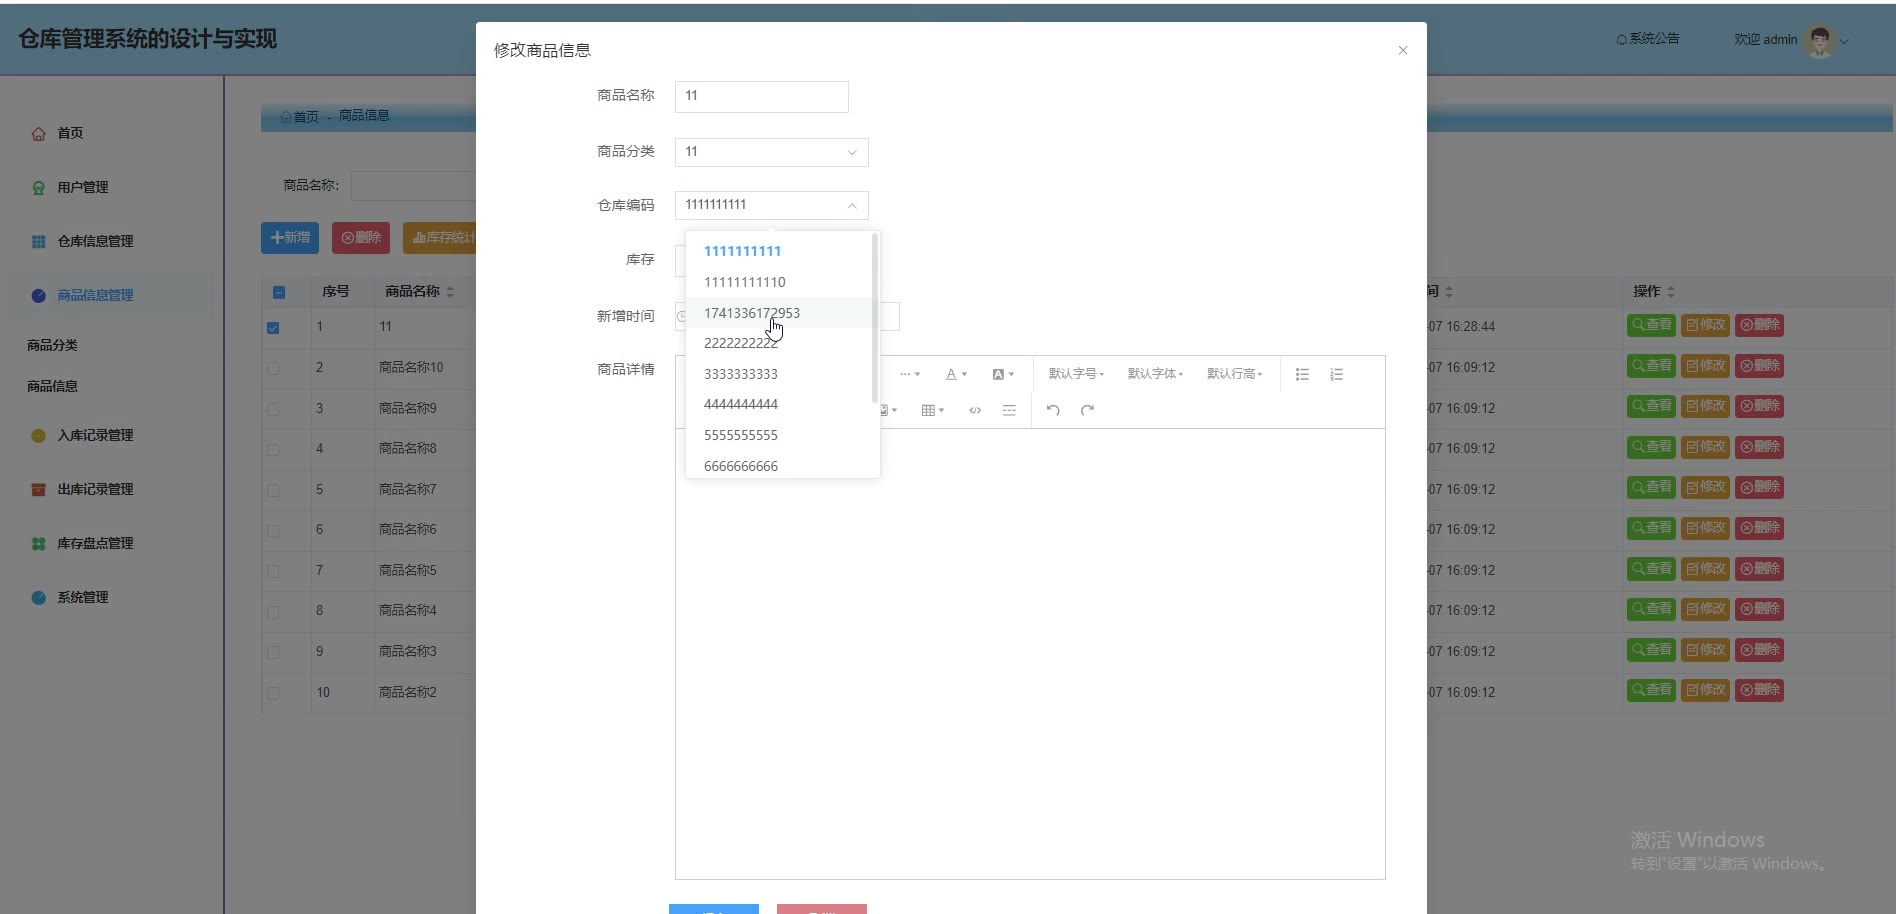Viewport: 1896px width, 914px height.
Task: Click the editor's font color A icon
Action: pyautogui.click(x=956, y=374)
